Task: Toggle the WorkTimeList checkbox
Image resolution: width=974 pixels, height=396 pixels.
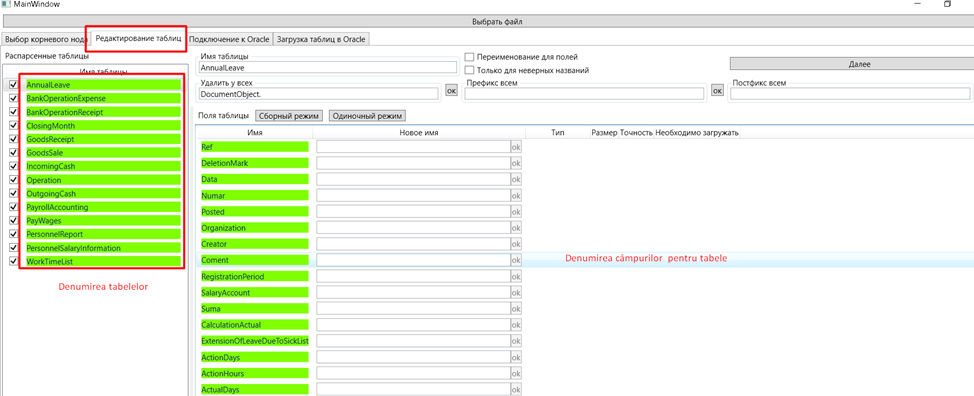Action: (x=14, y=262)
